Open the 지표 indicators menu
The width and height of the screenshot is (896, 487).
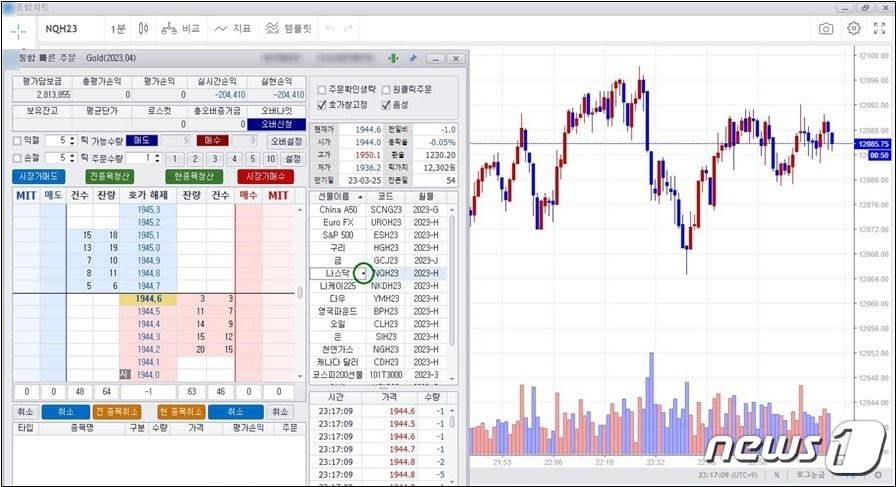[x=233, y=29]
